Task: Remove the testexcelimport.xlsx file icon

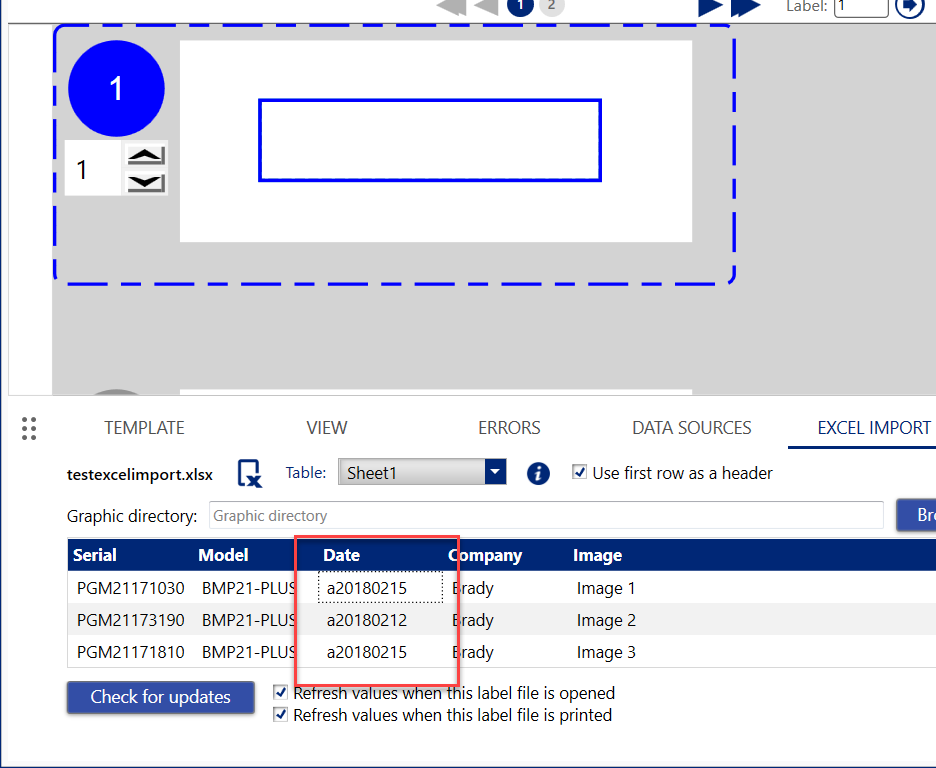Action: tap(249, 473)
